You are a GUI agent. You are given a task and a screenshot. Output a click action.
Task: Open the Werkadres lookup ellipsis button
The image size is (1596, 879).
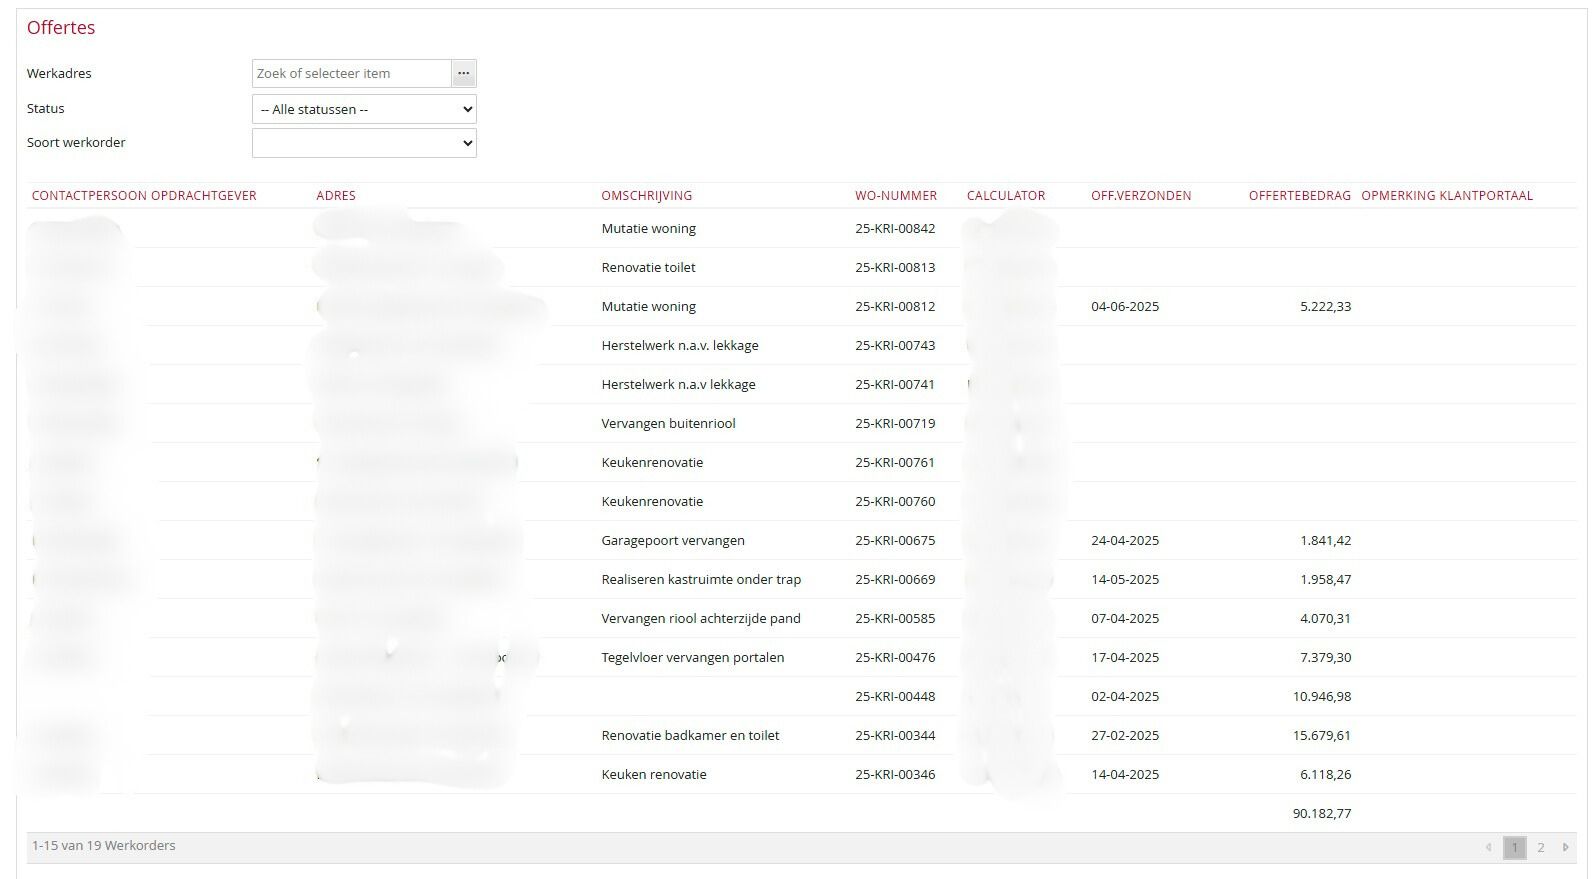pos(463,73)
